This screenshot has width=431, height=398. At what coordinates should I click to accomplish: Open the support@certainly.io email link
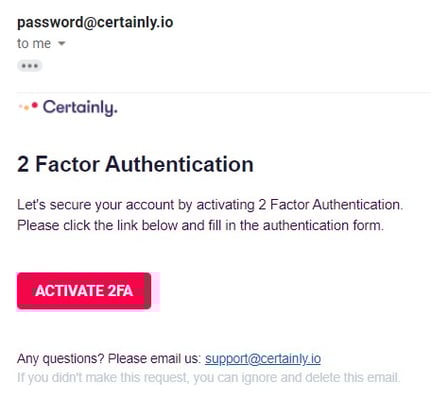point(263,359)
